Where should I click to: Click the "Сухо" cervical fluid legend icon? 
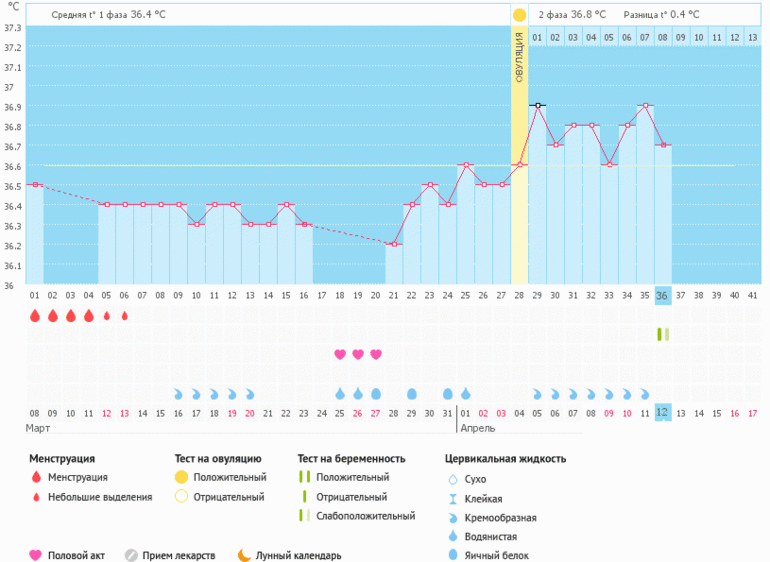(x=452, y=479)
